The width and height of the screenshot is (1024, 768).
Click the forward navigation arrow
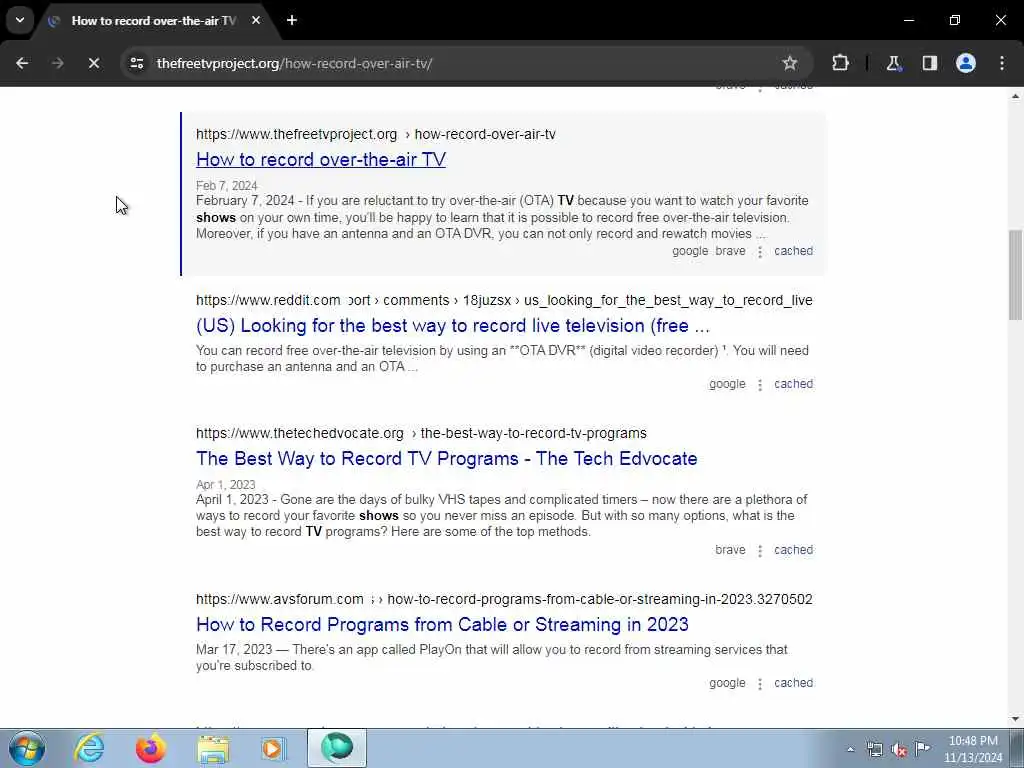pyautogui.click(x=57, y=63)
